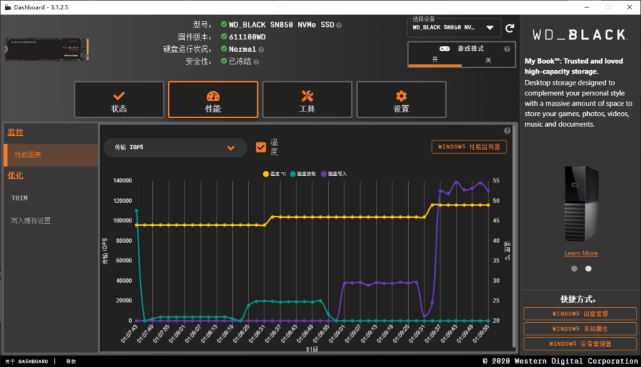Select the first ad carousel dot

tap(574, 269)
